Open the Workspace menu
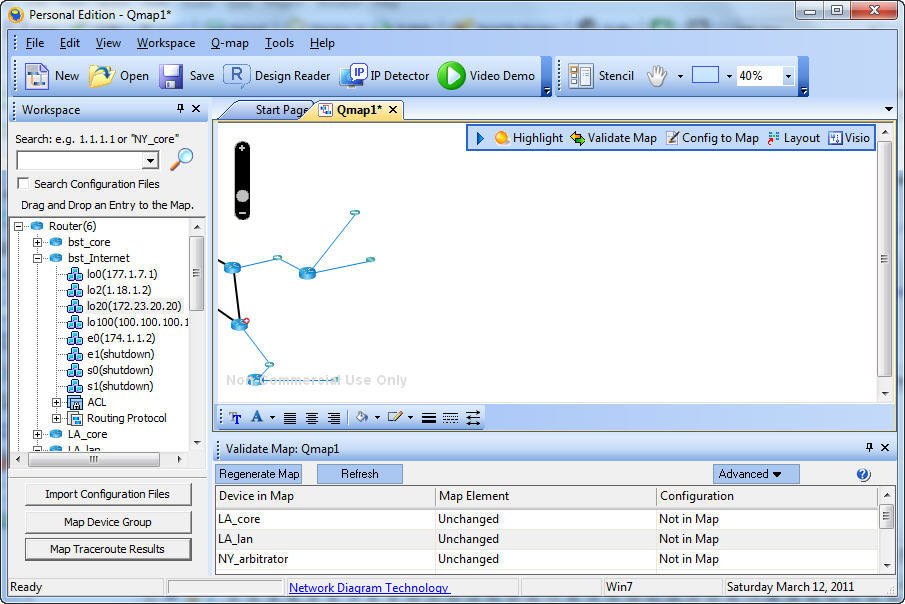Image resolution: width=905 pixels, height=604 pixels. tap(165, 43)
